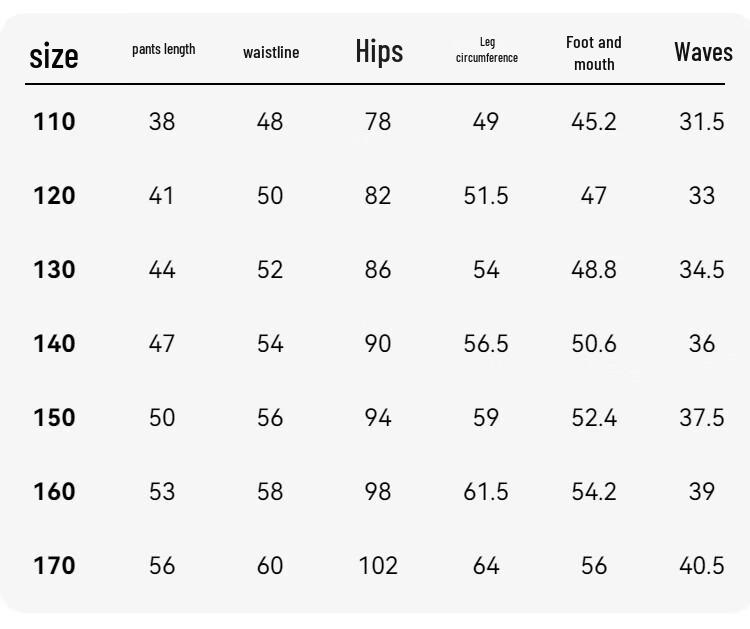Viewport: 750px width, 629px height.
Task: Click the size 140 row label
Action: click(x=54, y=343)
